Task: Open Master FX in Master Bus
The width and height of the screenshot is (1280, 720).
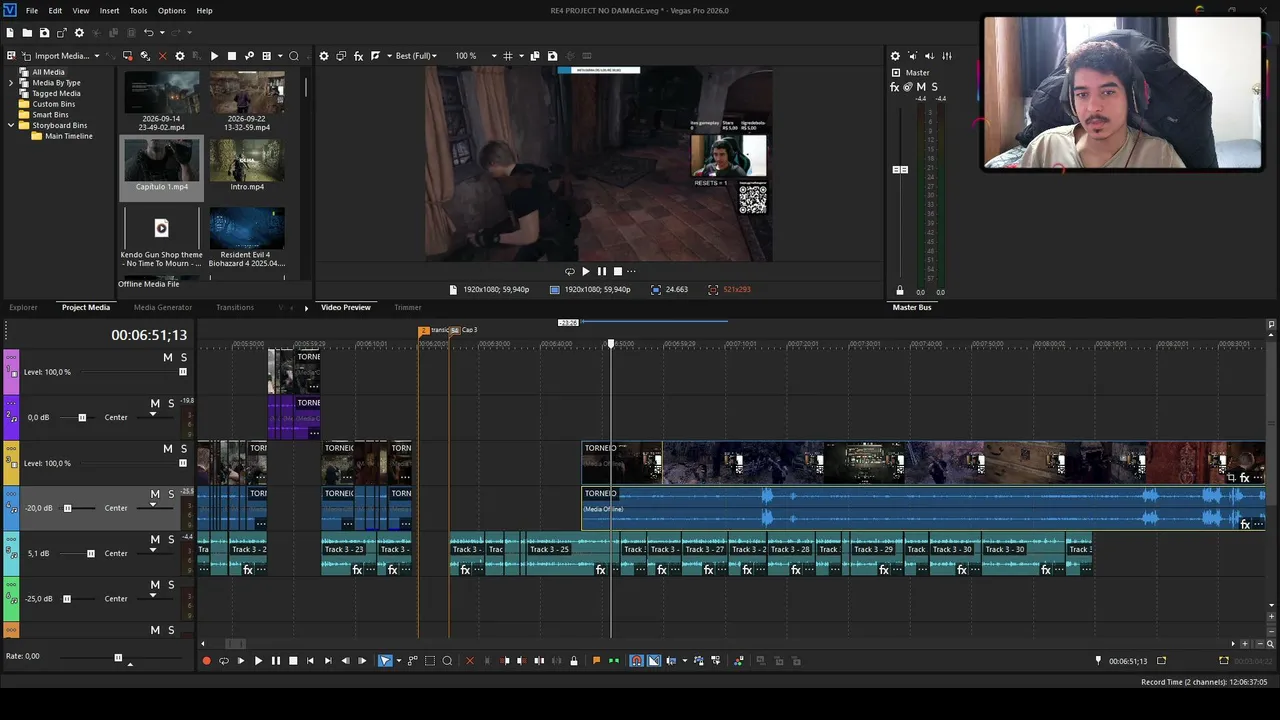Action: [895, 87]
